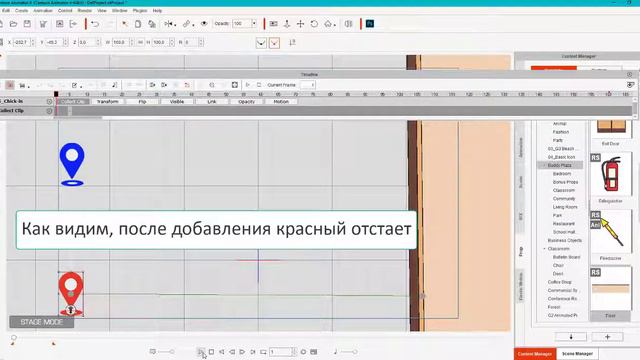Open the Help menu
The image size is (640, 360).
coord(157,11)
